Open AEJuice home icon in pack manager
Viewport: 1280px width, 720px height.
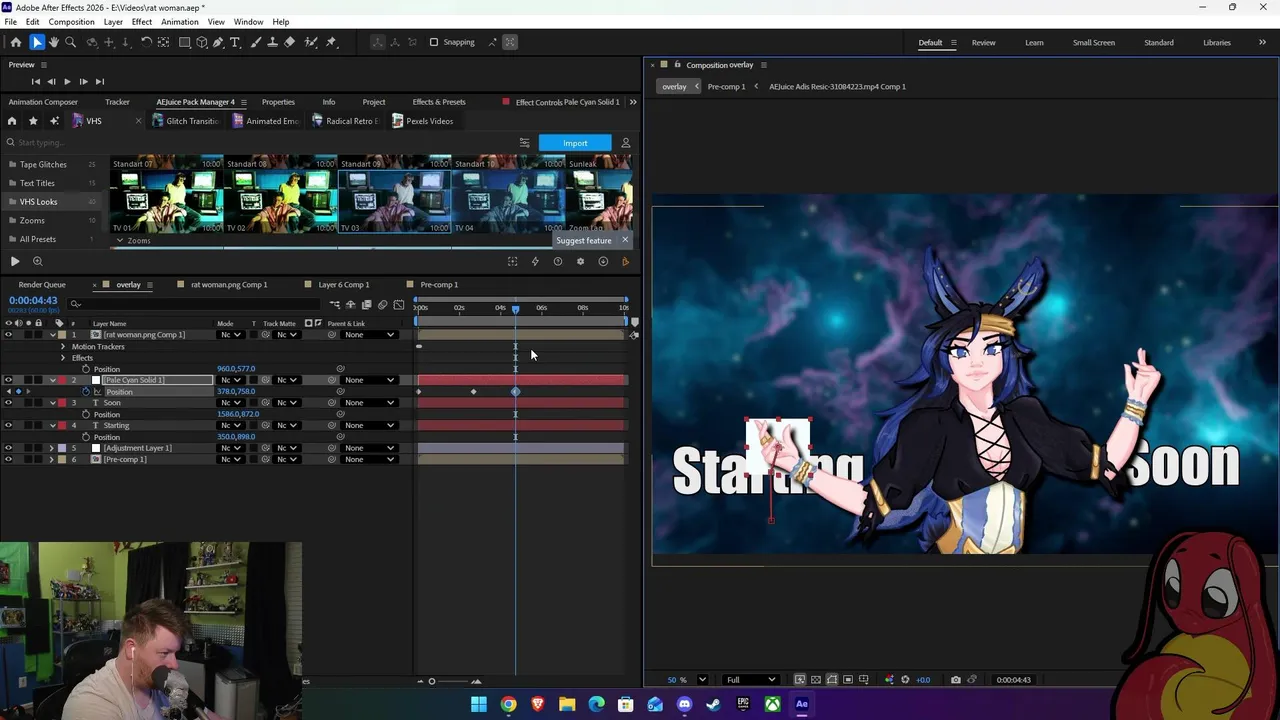tap(12, 121)
